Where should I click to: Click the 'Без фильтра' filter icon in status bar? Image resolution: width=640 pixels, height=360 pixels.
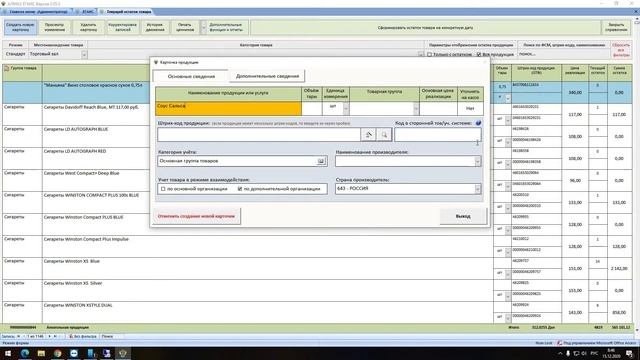71,336
